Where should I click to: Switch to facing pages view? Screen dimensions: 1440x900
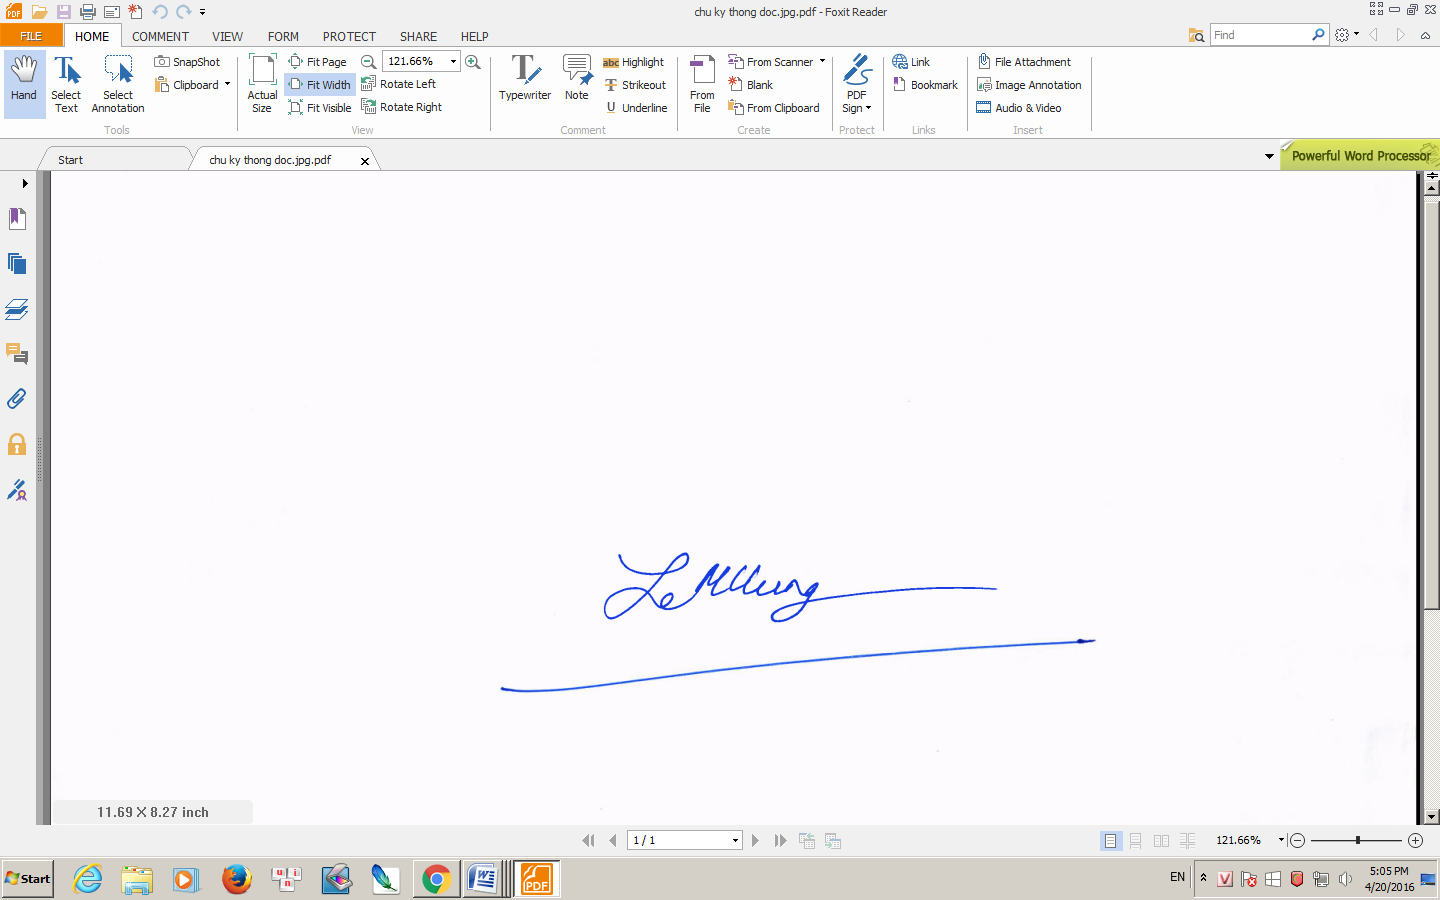click(x=1161, y=841)
